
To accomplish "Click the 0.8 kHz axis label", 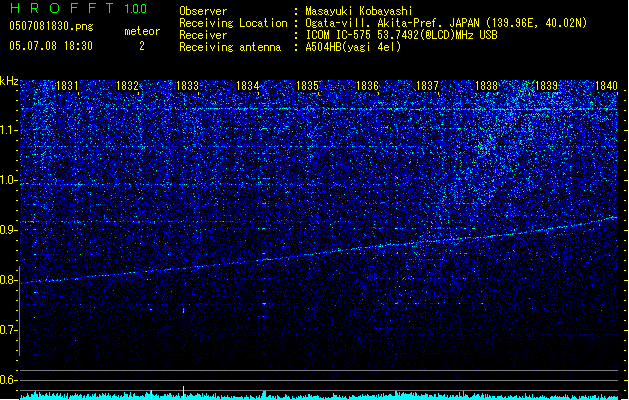I will [x=9, y=280].
